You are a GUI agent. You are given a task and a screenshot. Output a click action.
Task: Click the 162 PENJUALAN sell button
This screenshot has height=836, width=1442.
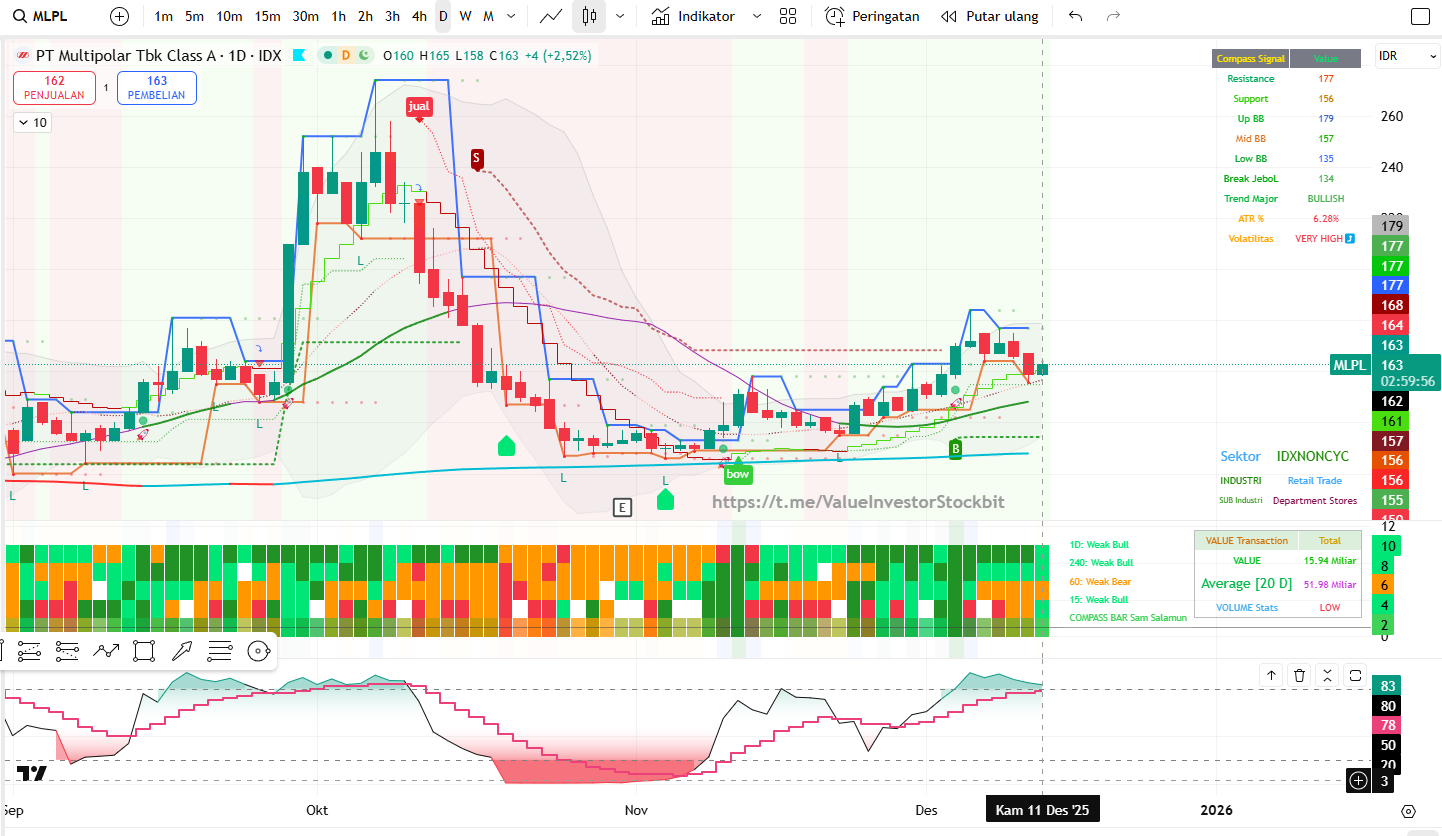tap(55, 88)
